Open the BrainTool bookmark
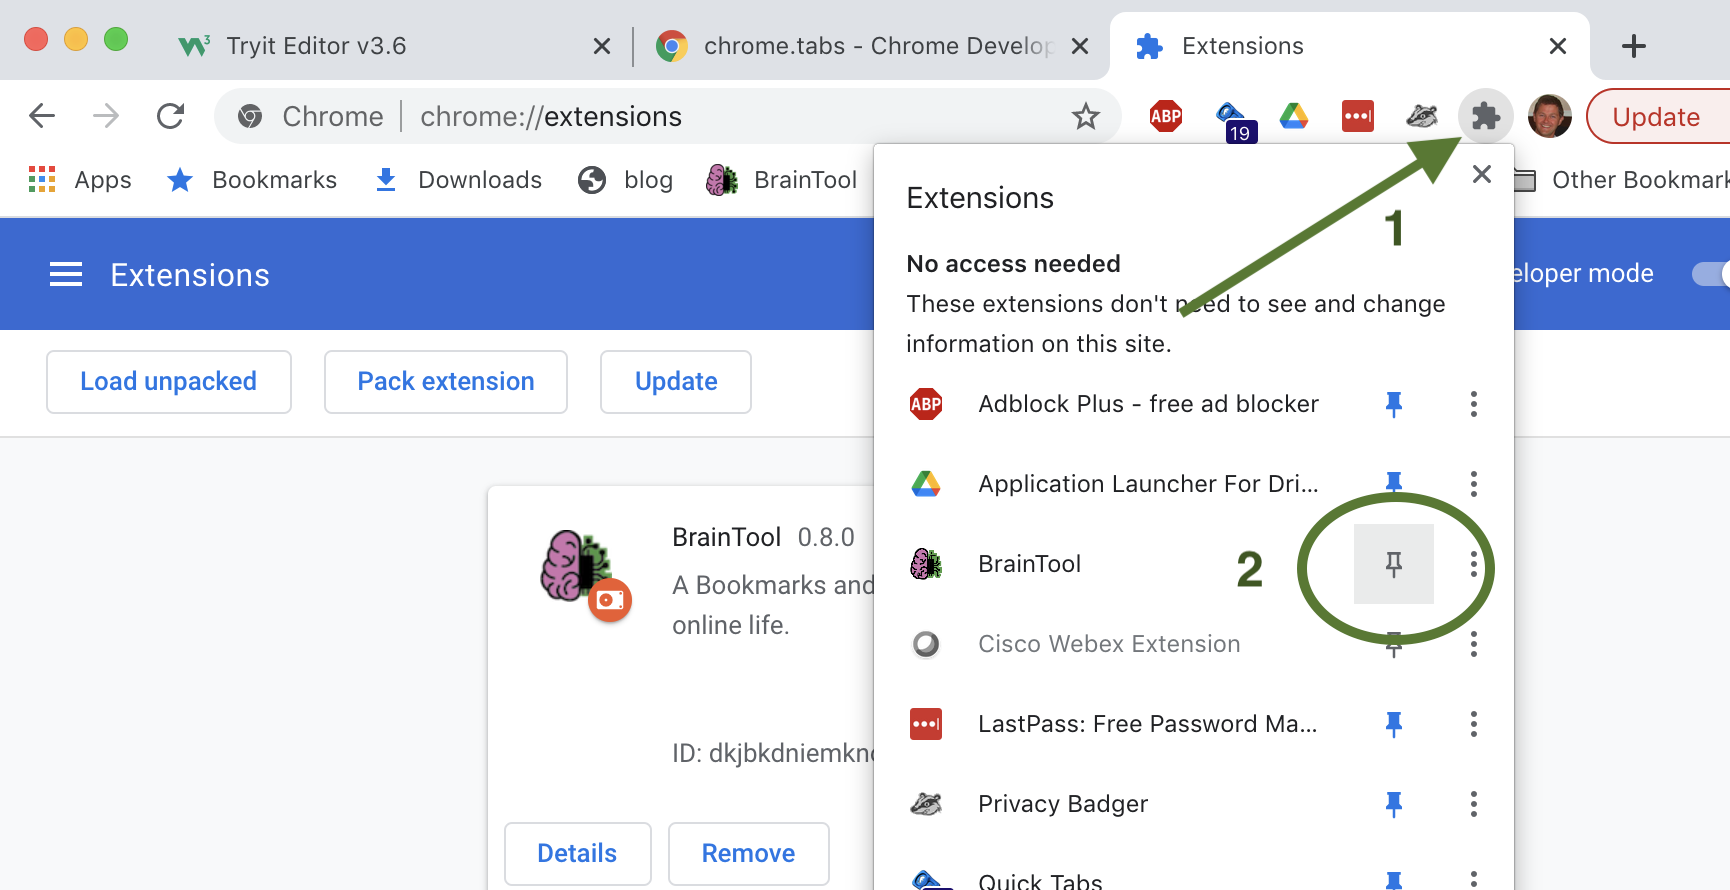The image size is (1730, 890). pyautogui.click(x=782, y=180)
